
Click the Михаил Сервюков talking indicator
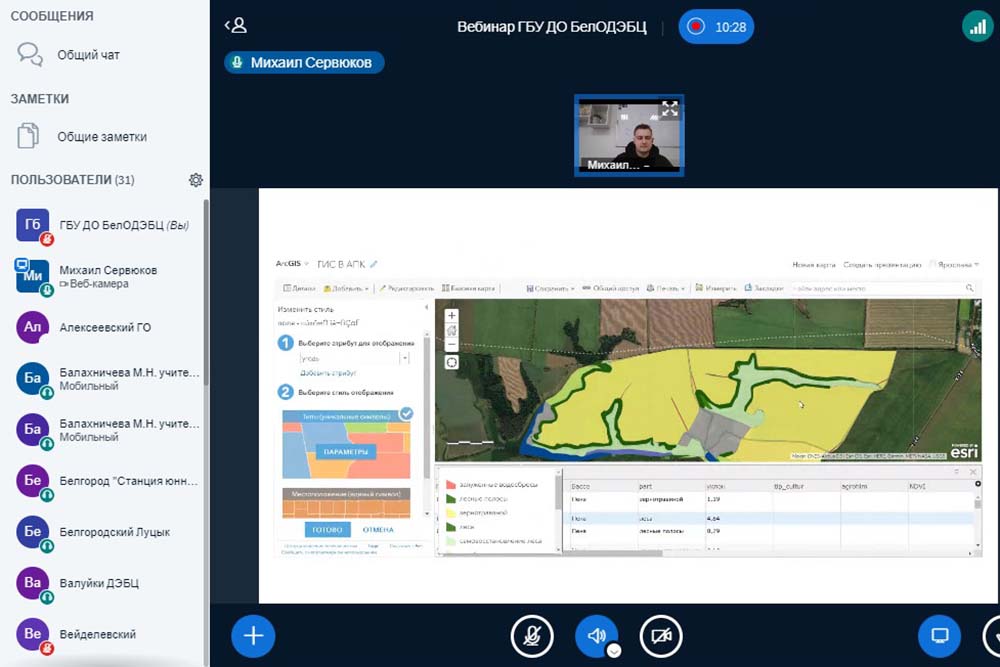click(x=304, y=63)
